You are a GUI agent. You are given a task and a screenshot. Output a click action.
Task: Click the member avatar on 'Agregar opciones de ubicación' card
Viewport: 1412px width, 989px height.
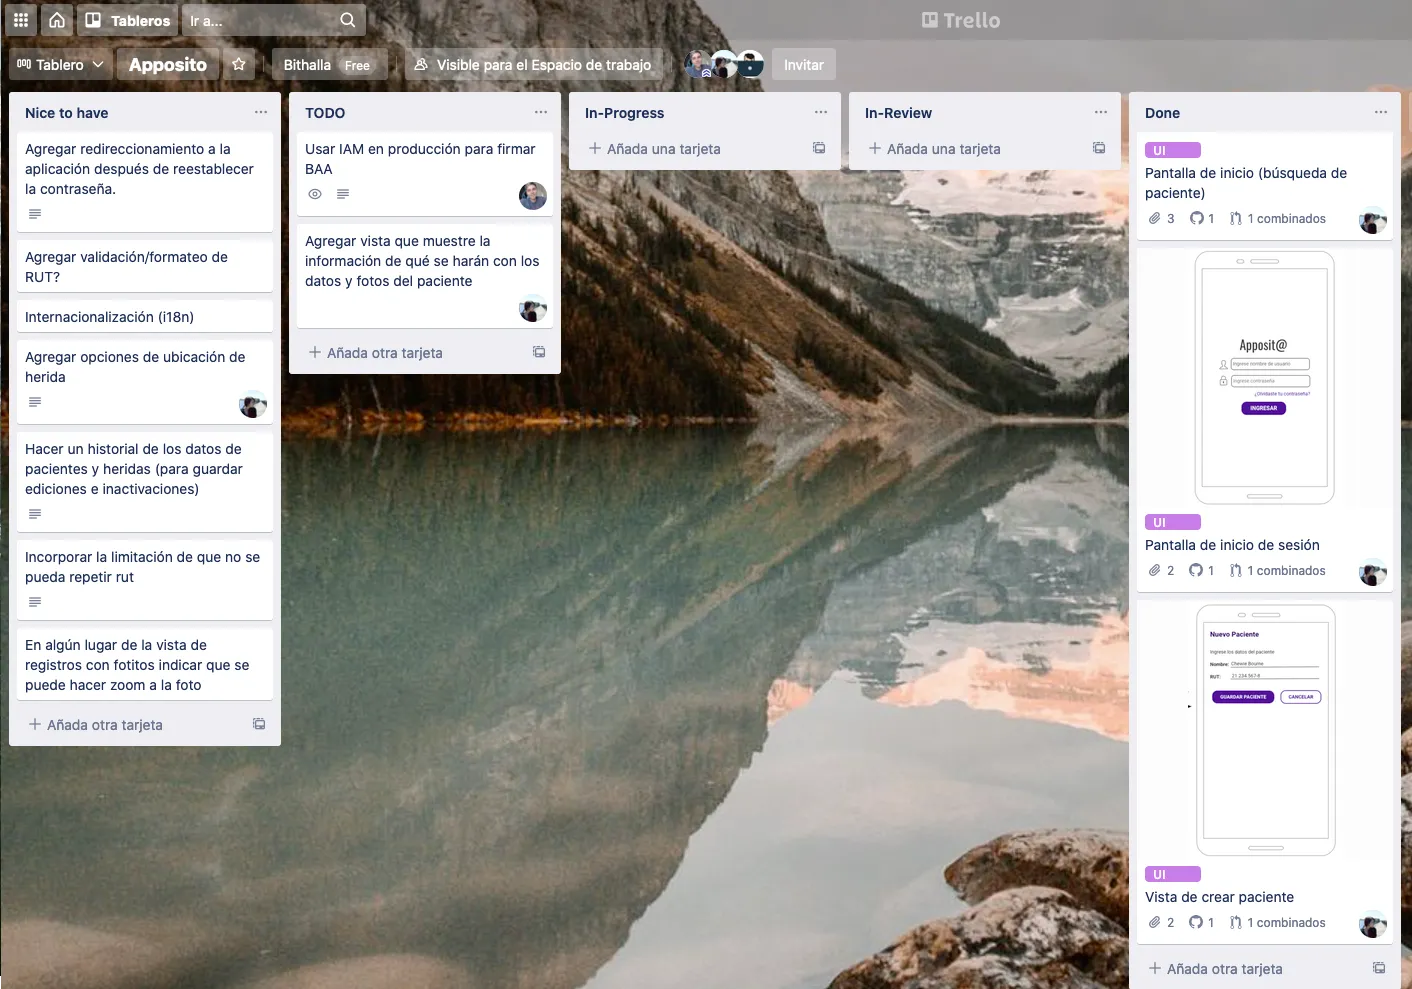coord(253,404)
